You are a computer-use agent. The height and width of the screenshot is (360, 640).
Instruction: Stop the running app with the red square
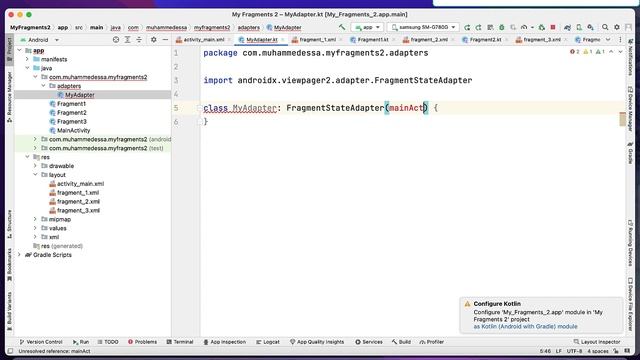[x=553, y=27]
